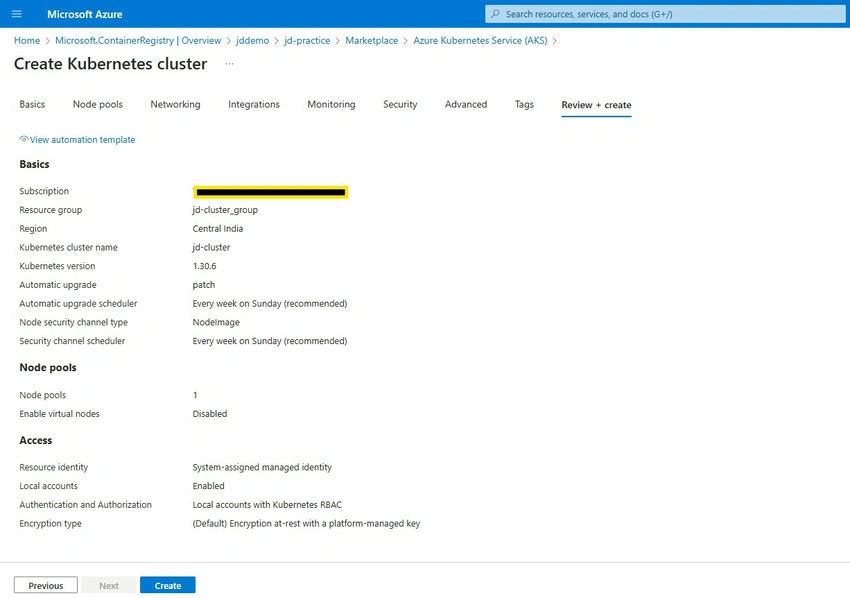Click the Kubernetes cluster name label
The width and height of the screenshot is (850, 598).
point(68,247)
